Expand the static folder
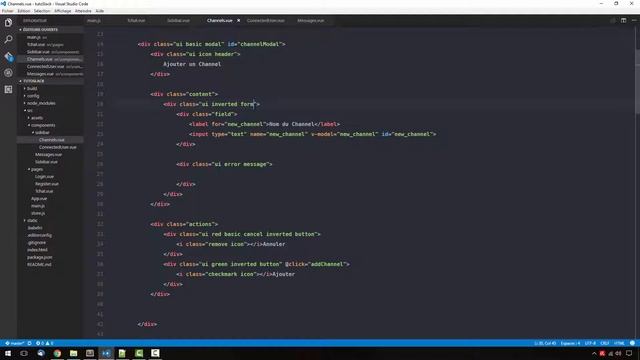This screenshot has height=360, width=640. click(x=32, y=221)
